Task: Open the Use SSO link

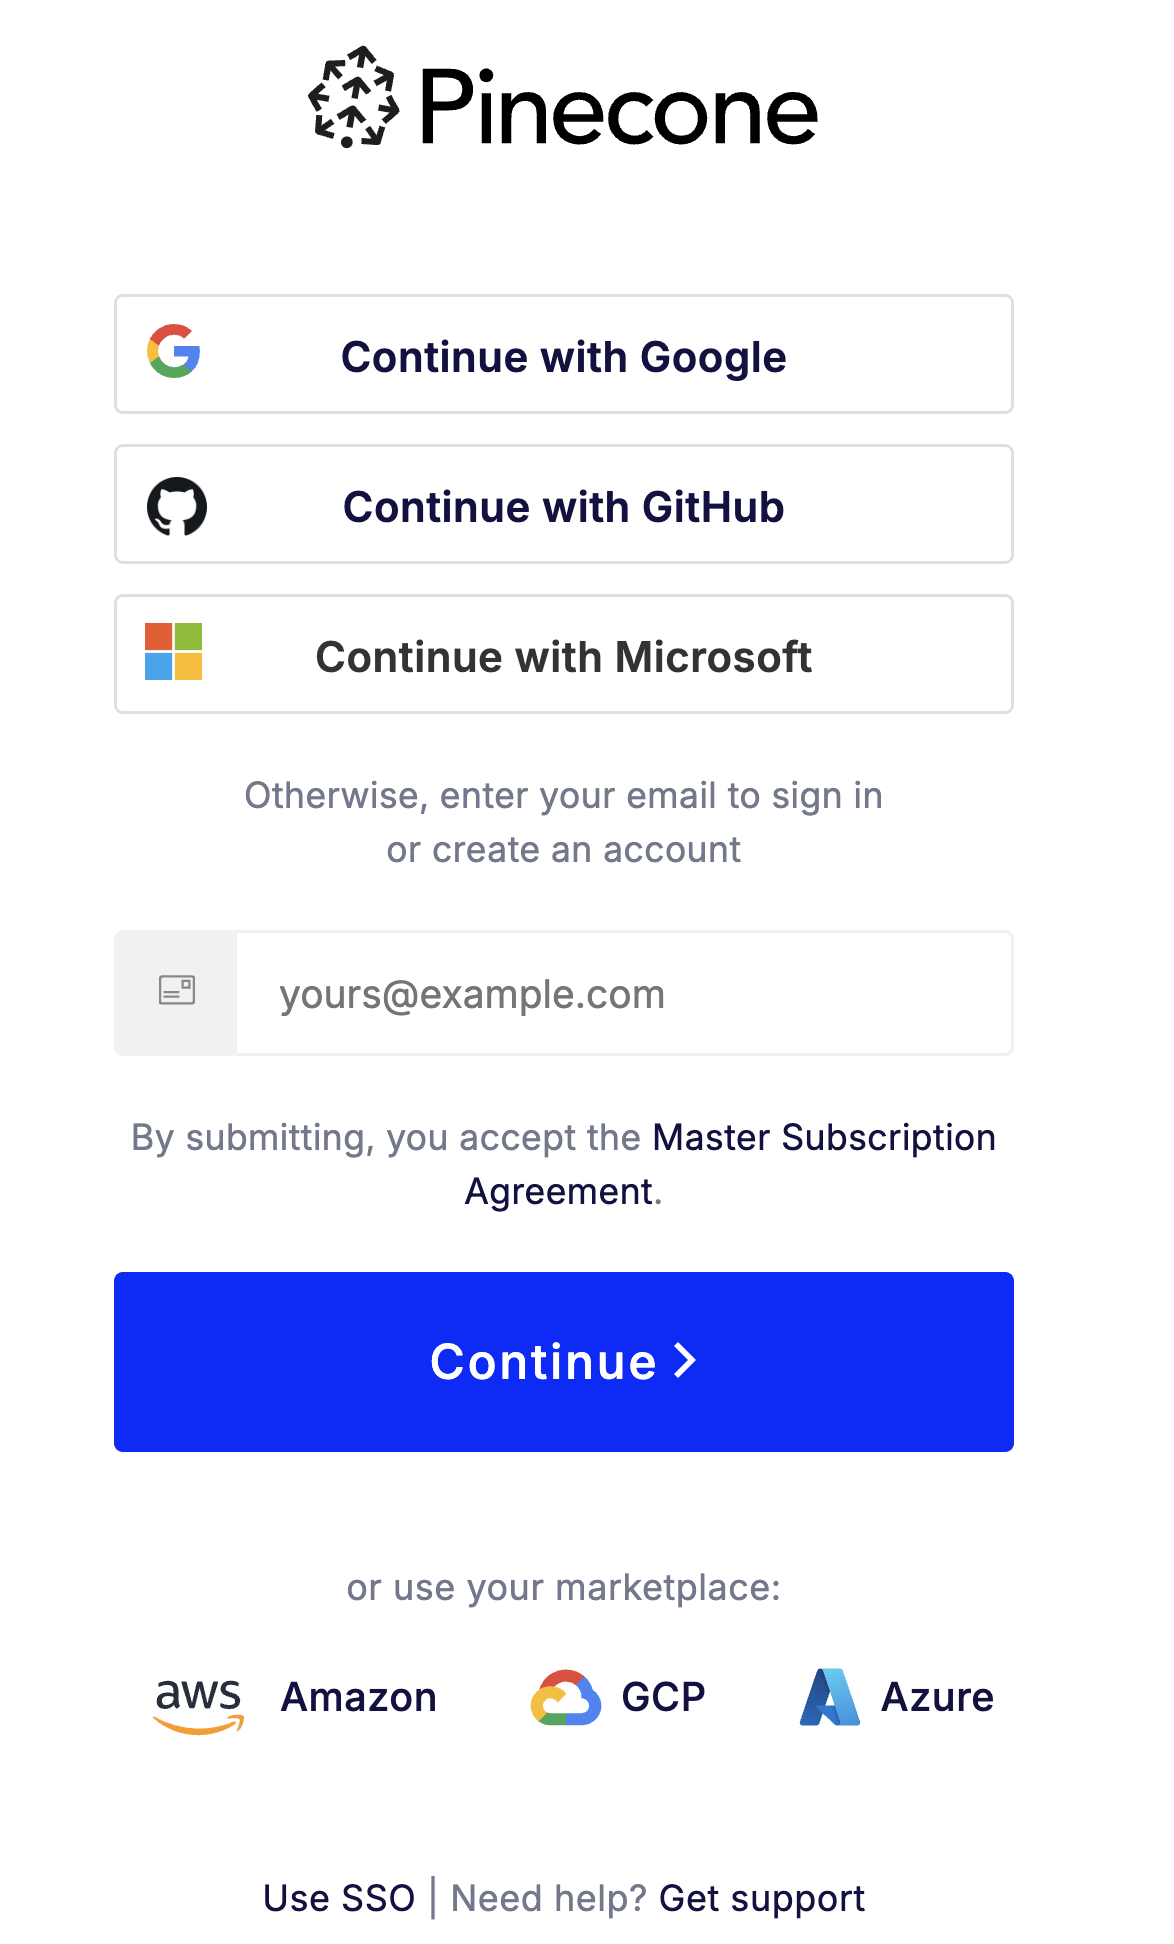Action: pyautogui.click(x=339, y=1898)
